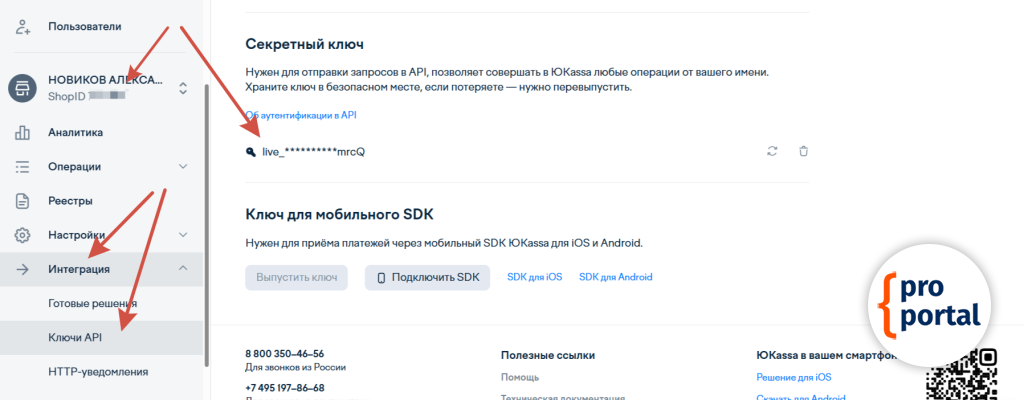Click the Операции list icon
1024x400 pixels.
tap(23, 167)
